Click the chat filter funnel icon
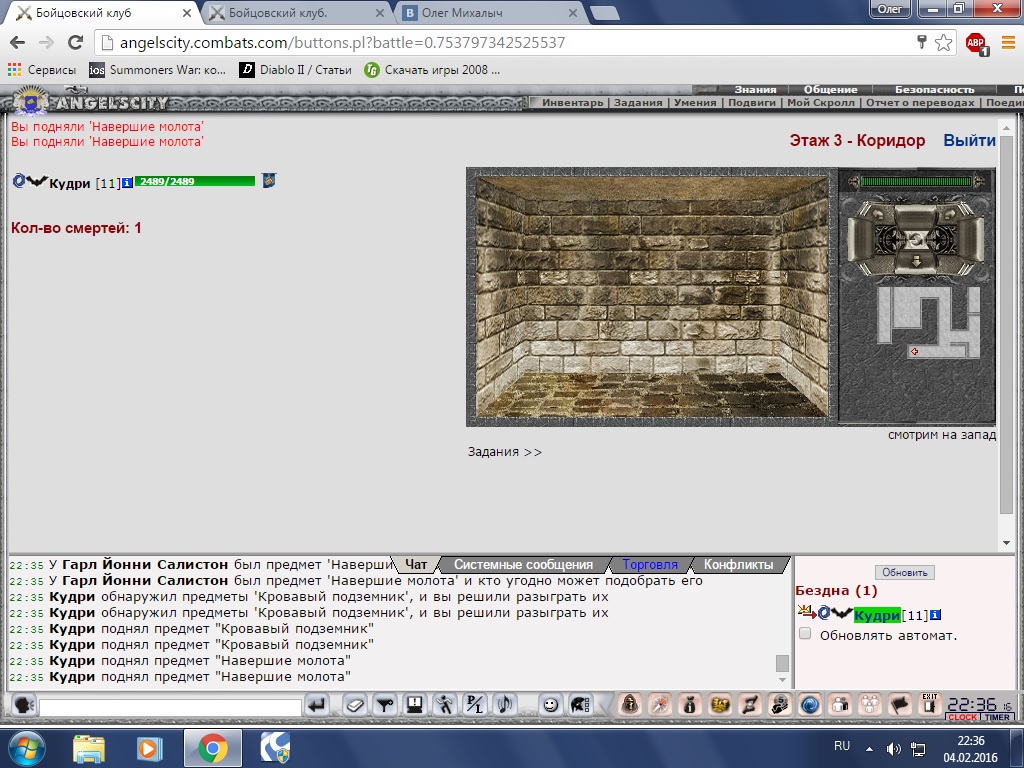Image resolution: width=1024 pixels, height=768 pixels. 385,705
